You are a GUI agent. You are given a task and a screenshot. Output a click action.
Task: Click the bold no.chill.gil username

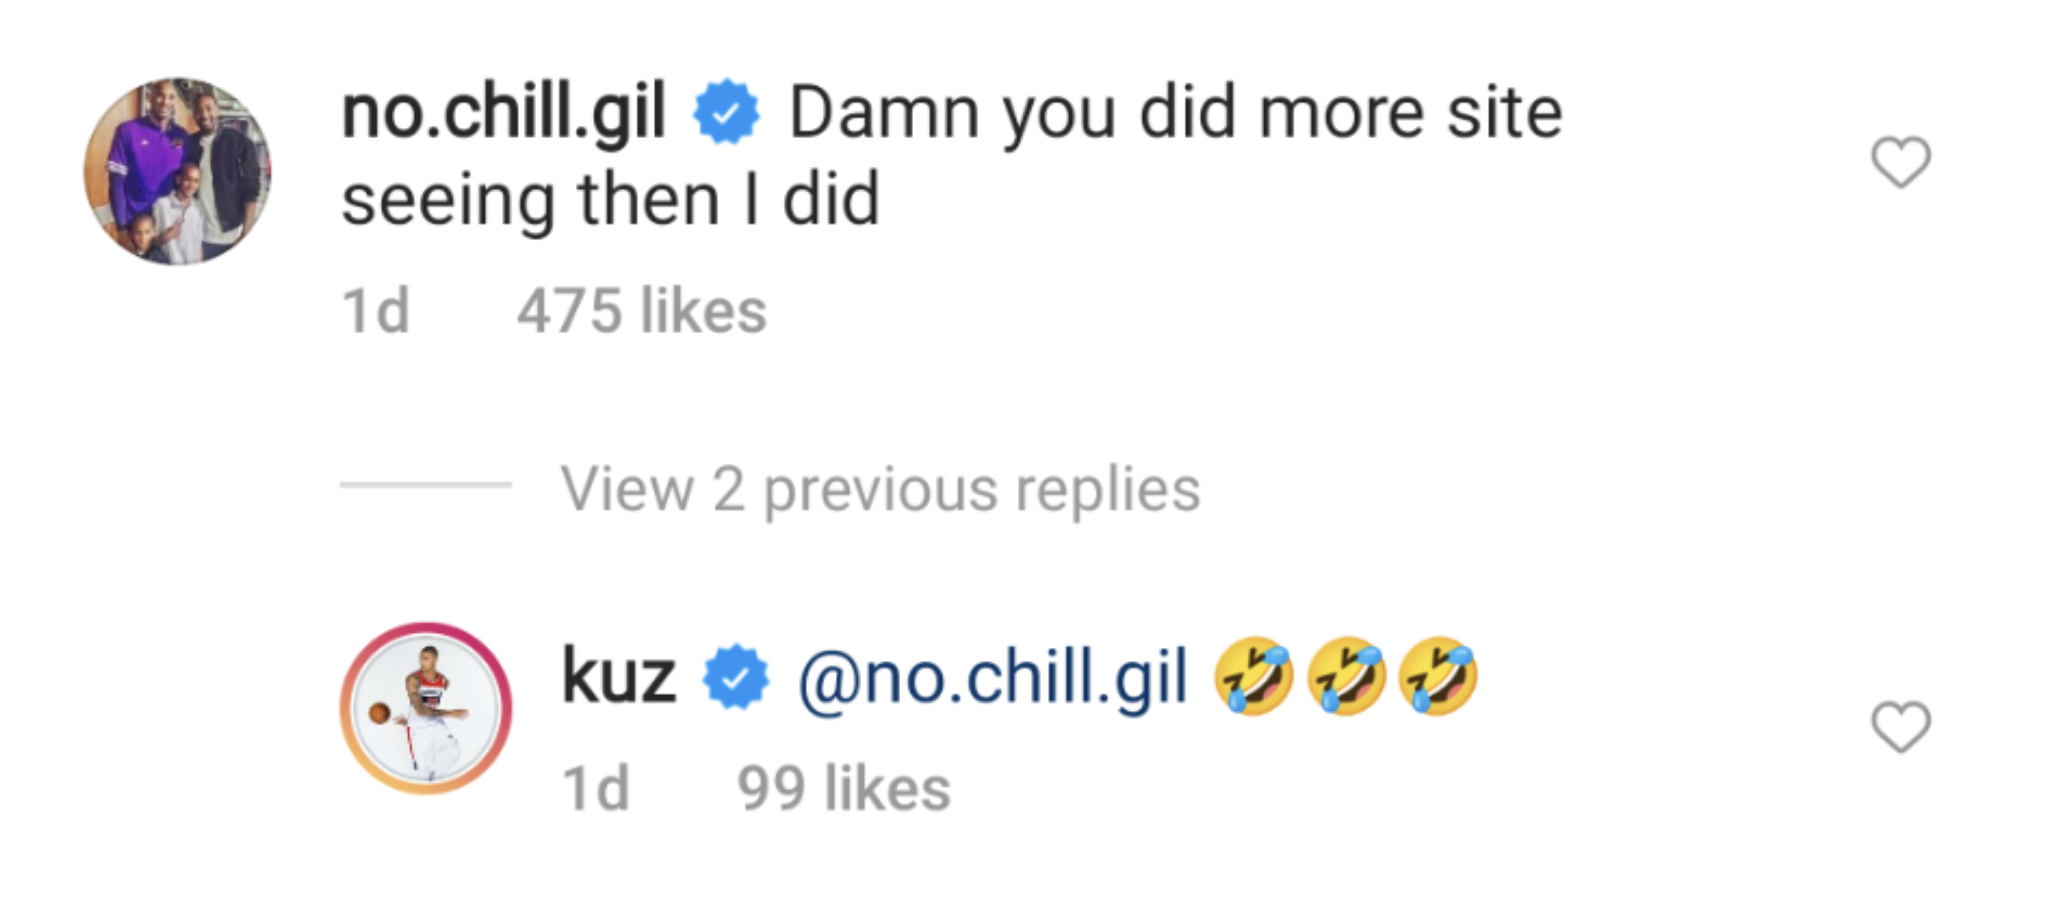click(503, 111)
